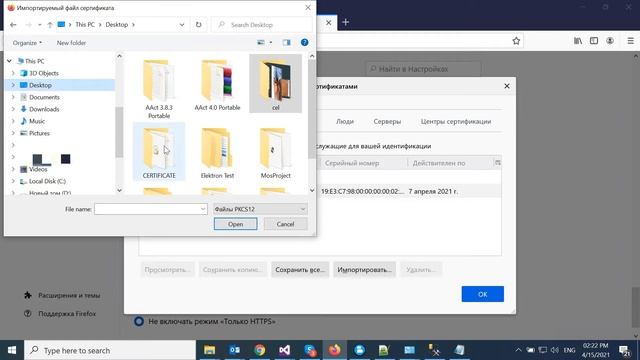This screenshot has width=640, height=360.
Task: Open the AAct 4.0 Portable folder
Action: click(217, 85)
